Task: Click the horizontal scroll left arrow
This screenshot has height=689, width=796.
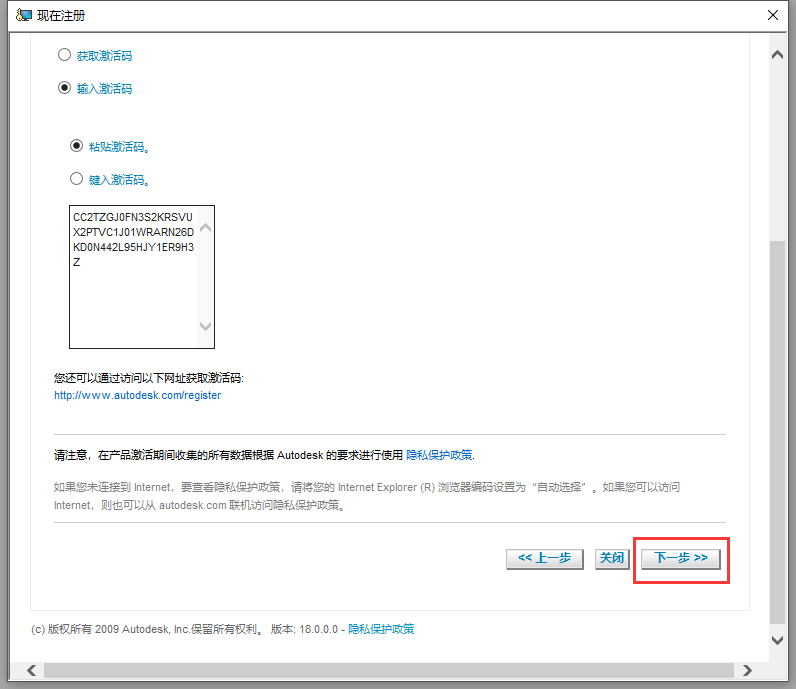Action: [x=31, y=670]
